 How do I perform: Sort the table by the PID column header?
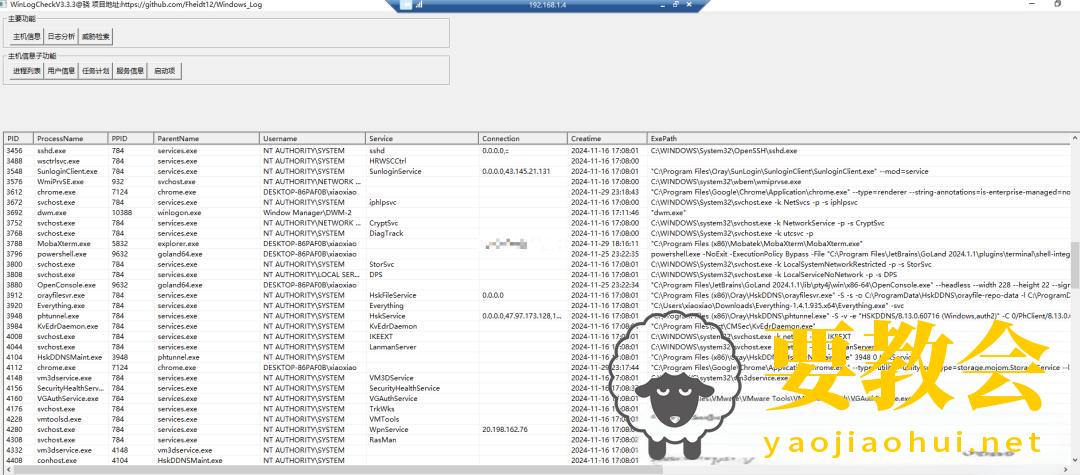point(17,138)
